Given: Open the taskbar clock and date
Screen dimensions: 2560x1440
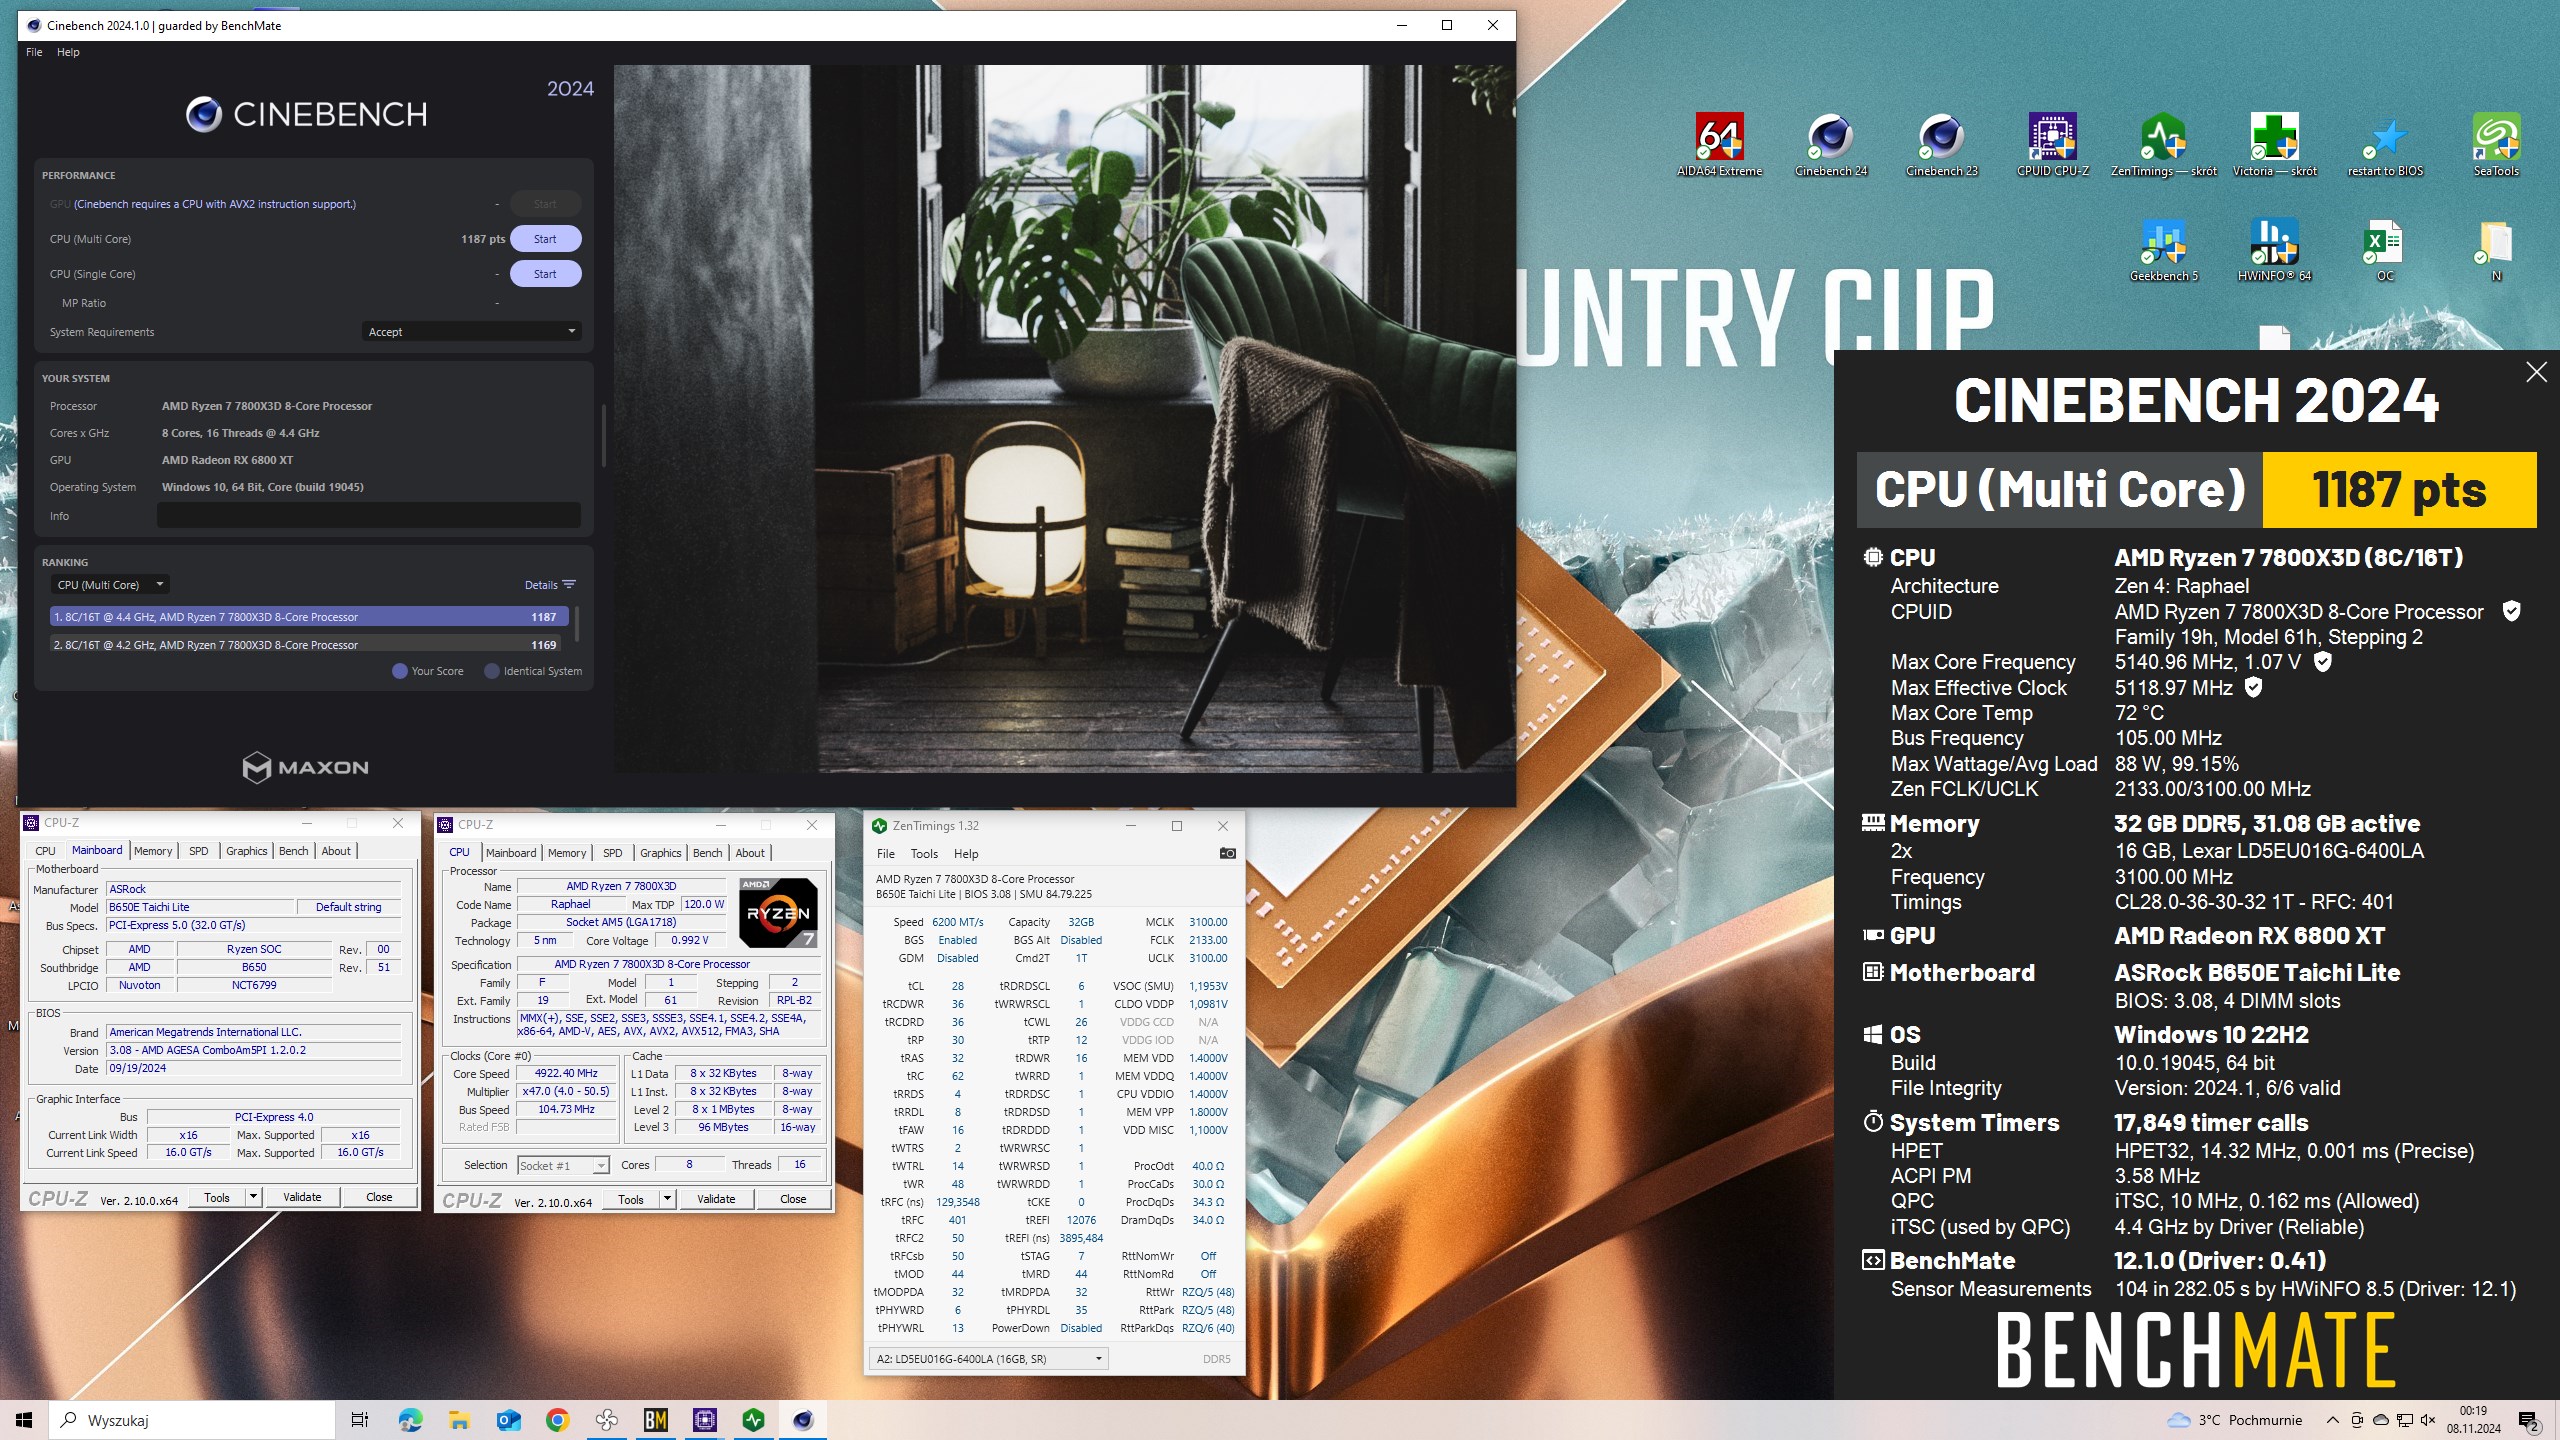Looking at the screenshot, I should point(2473,1420).
